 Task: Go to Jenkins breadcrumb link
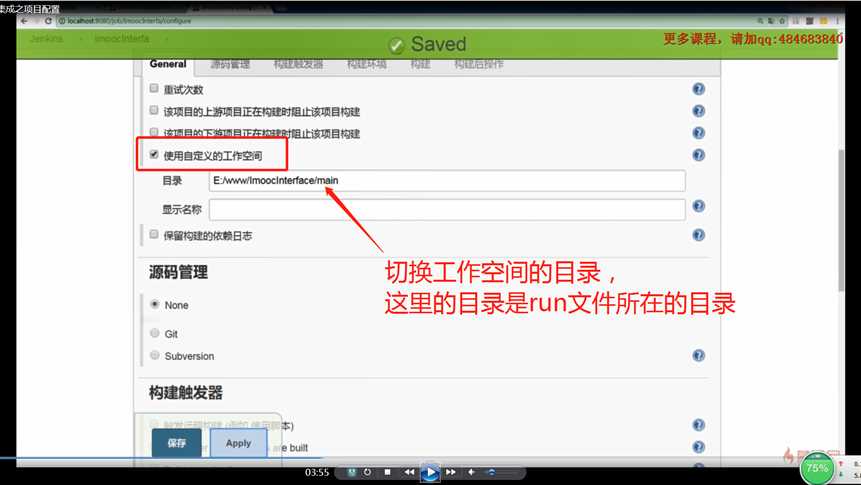coord(47,38)
